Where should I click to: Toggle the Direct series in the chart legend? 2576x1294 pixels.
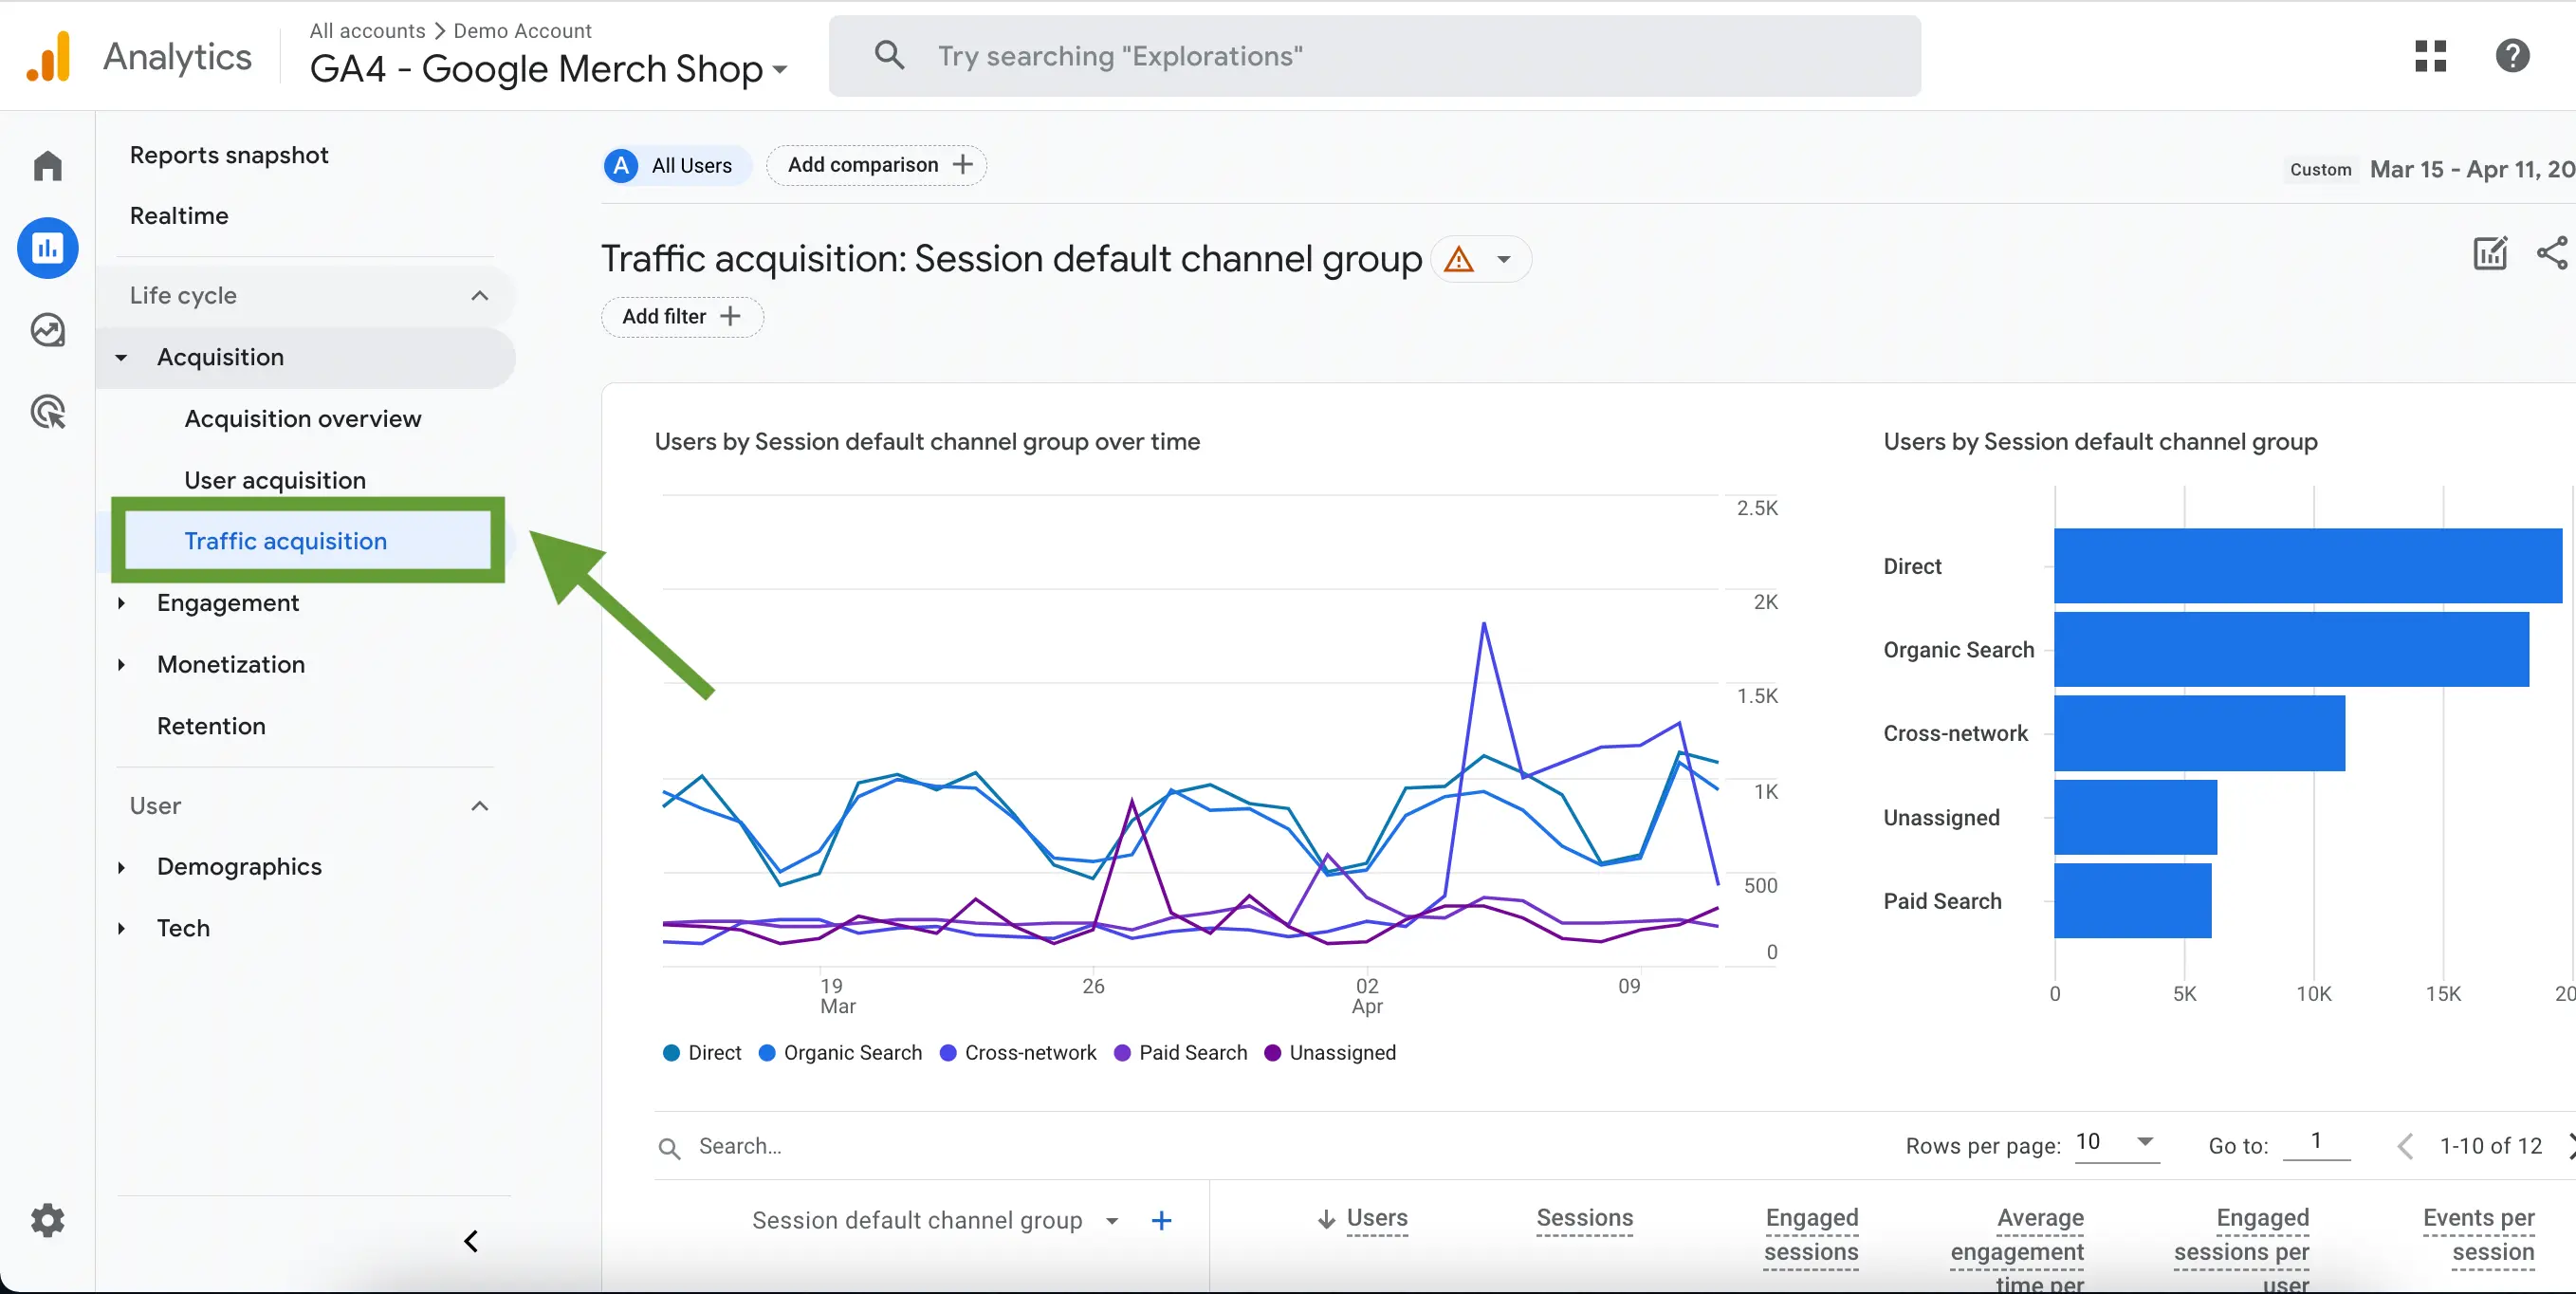tap(701, 1052)
